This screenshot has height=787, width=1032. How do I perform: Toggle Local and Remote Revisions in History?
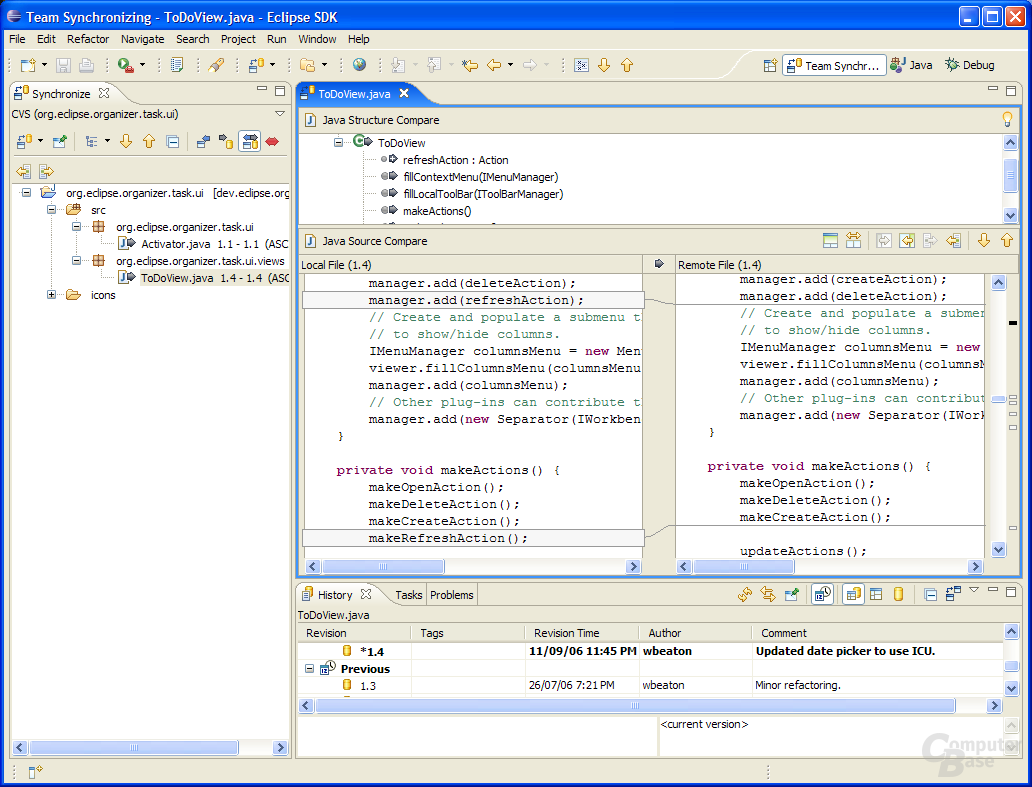click(853, 595)
